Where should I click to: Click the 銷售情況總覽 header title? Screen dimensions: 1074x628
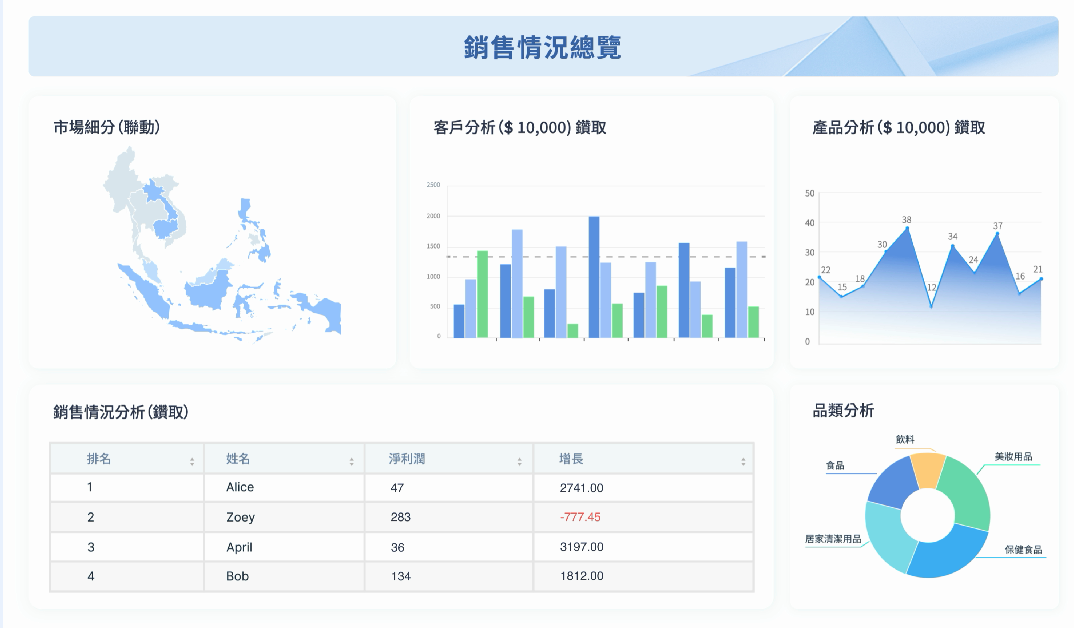click(542, 47)
